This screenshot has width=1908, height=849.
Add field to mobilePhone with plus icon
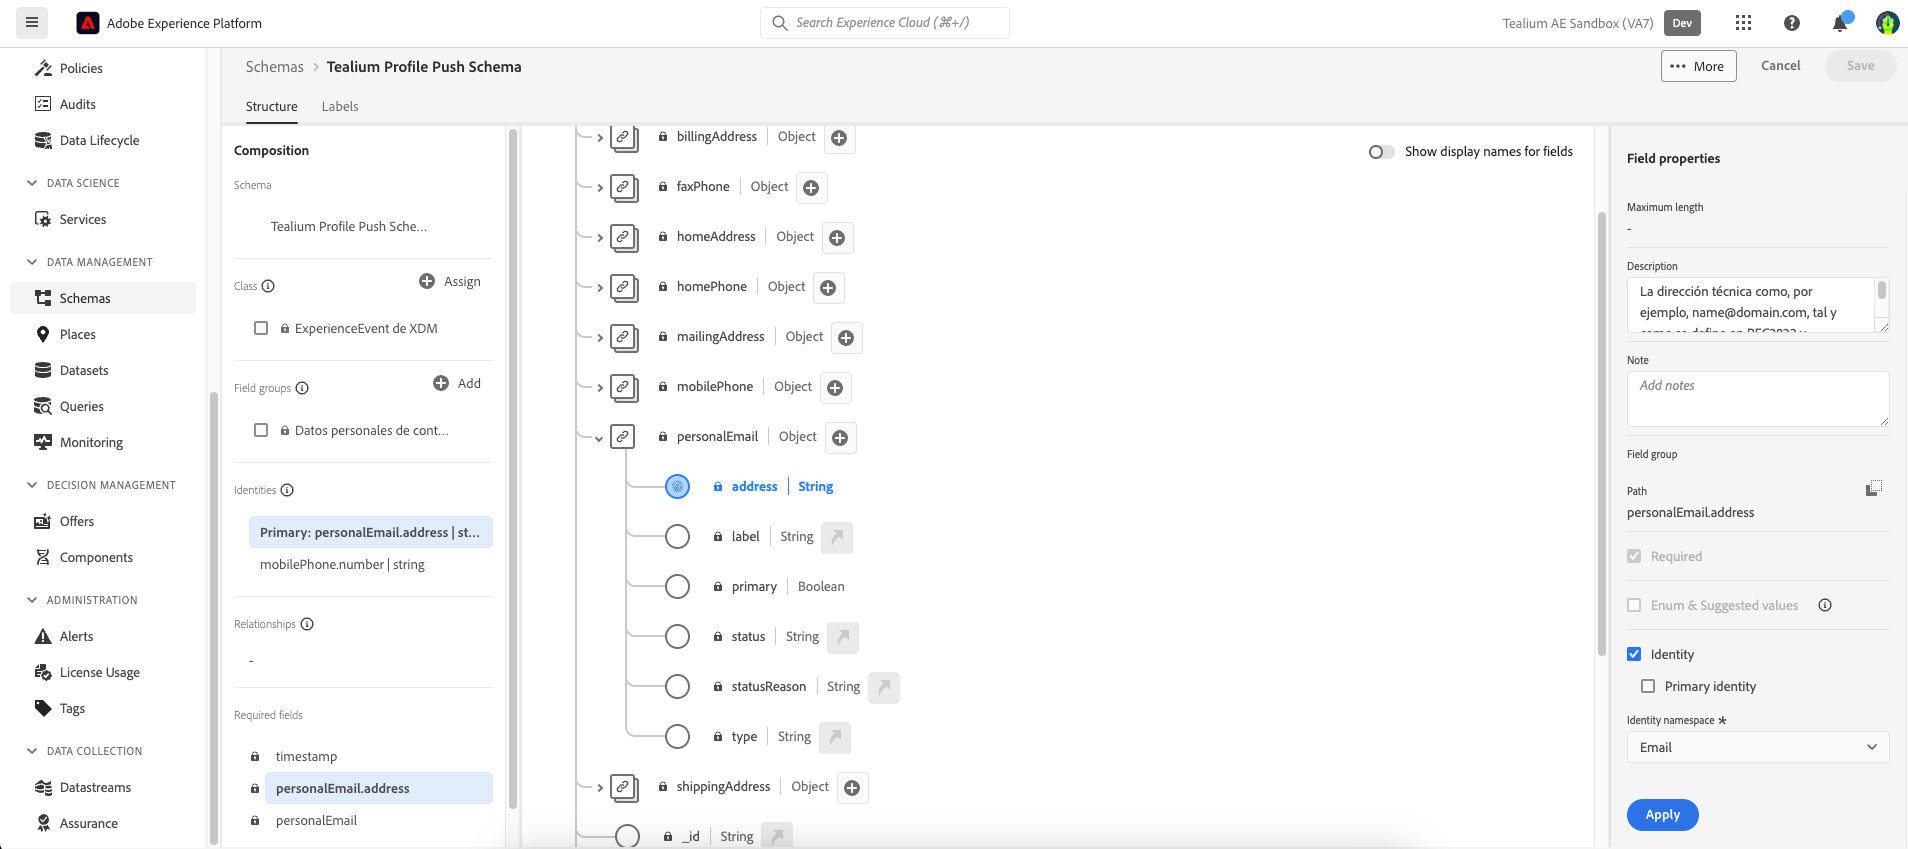pos(835,387)
